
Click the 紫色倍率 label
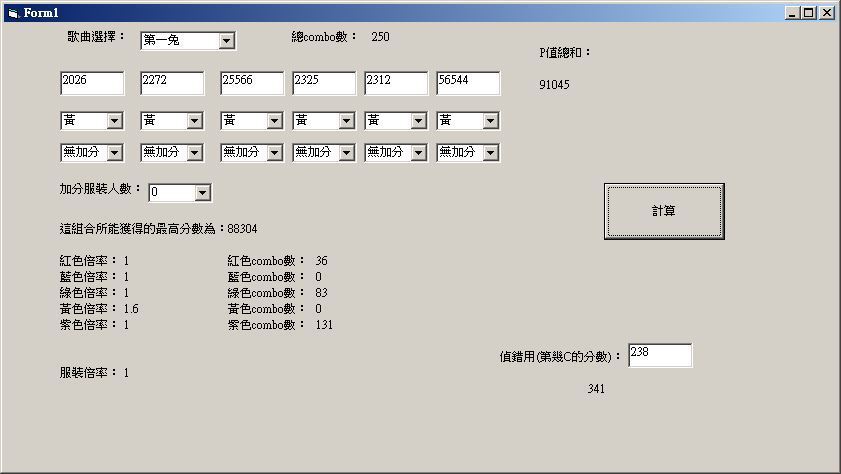88,325
